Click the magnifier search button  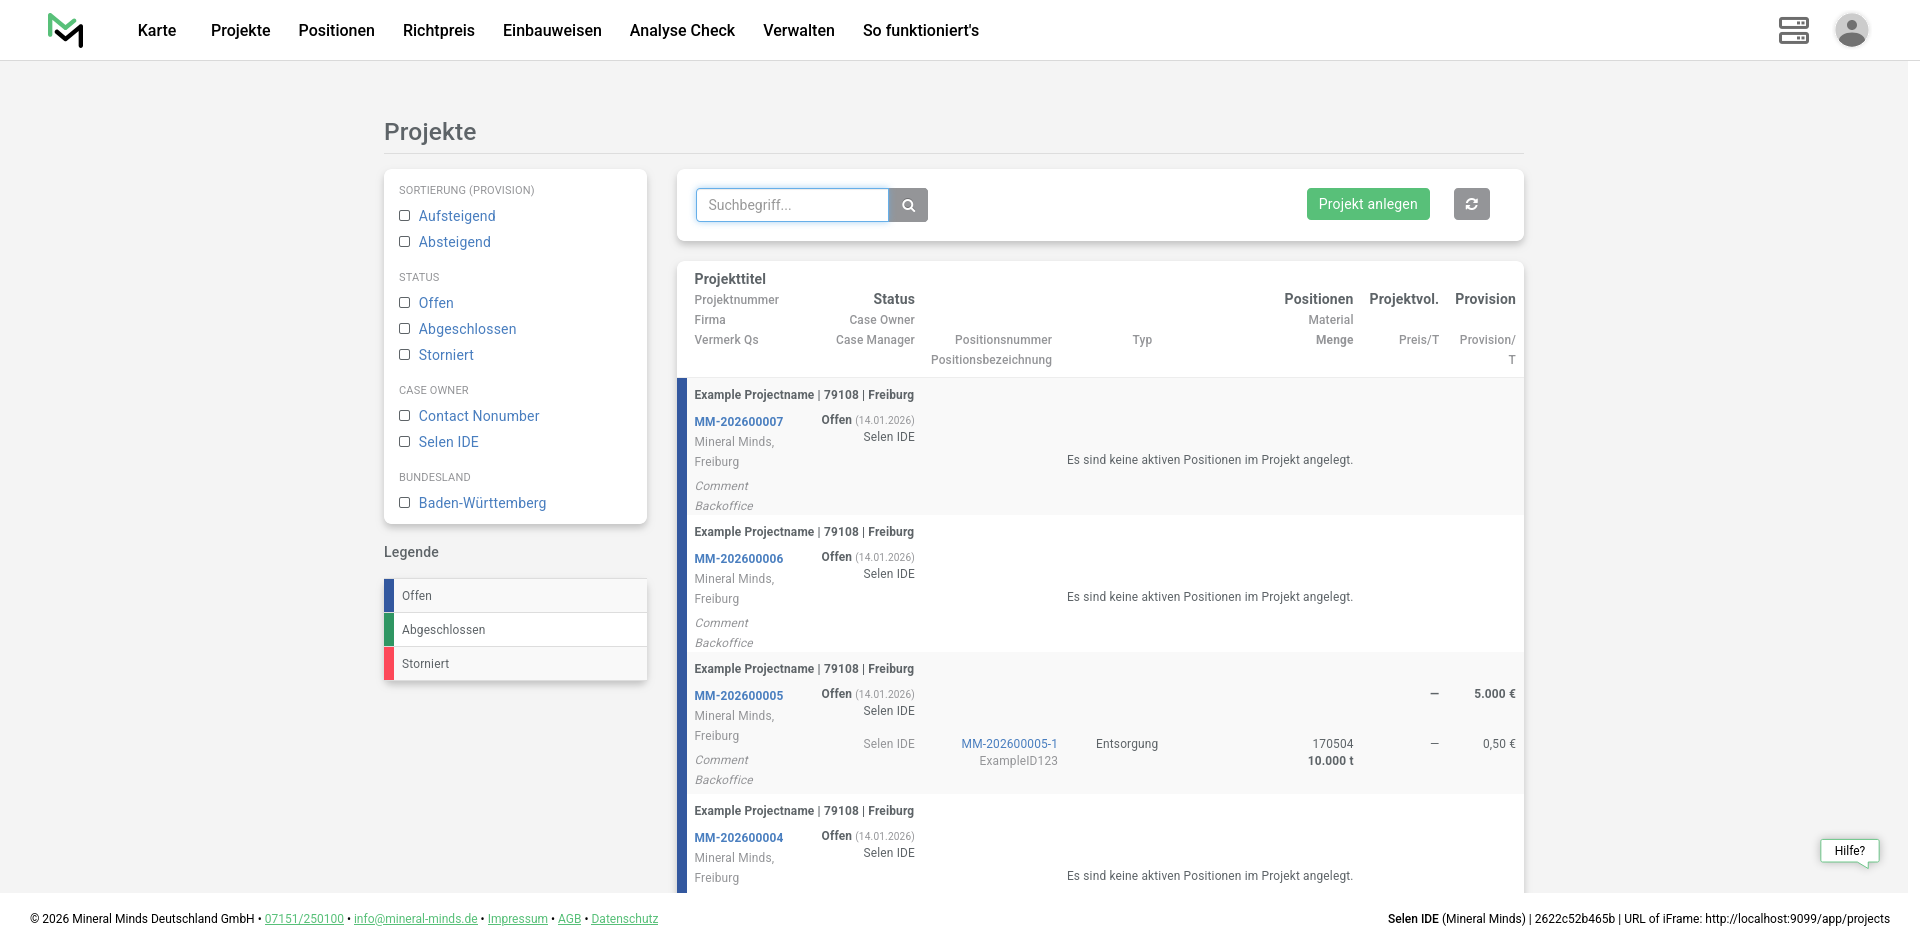908,205
